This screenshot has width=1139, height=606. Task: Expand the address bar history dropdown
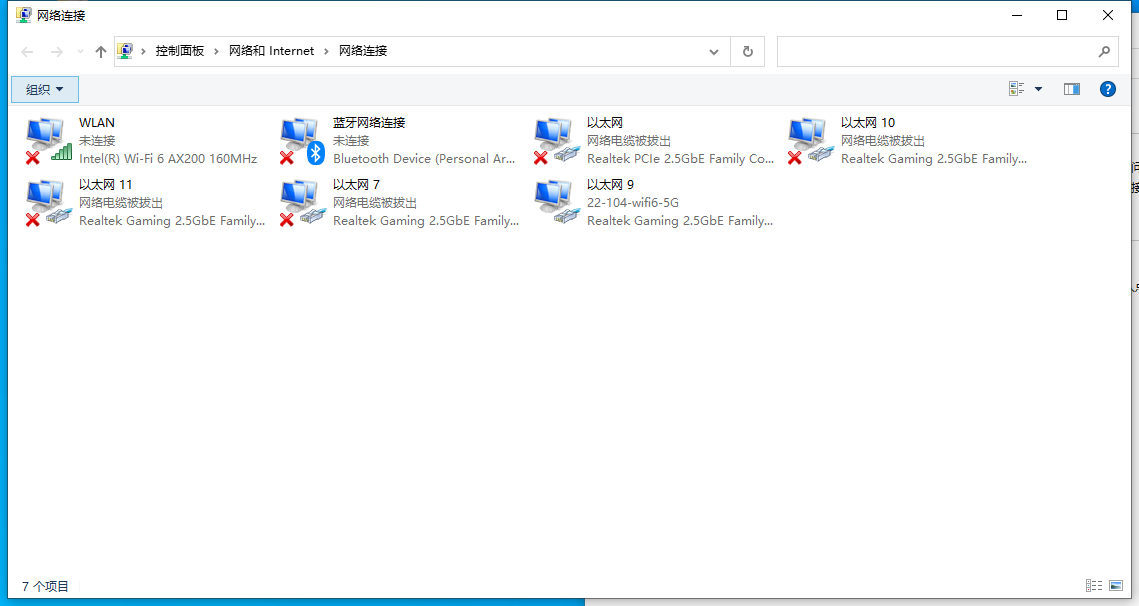(x=714, y=52)
